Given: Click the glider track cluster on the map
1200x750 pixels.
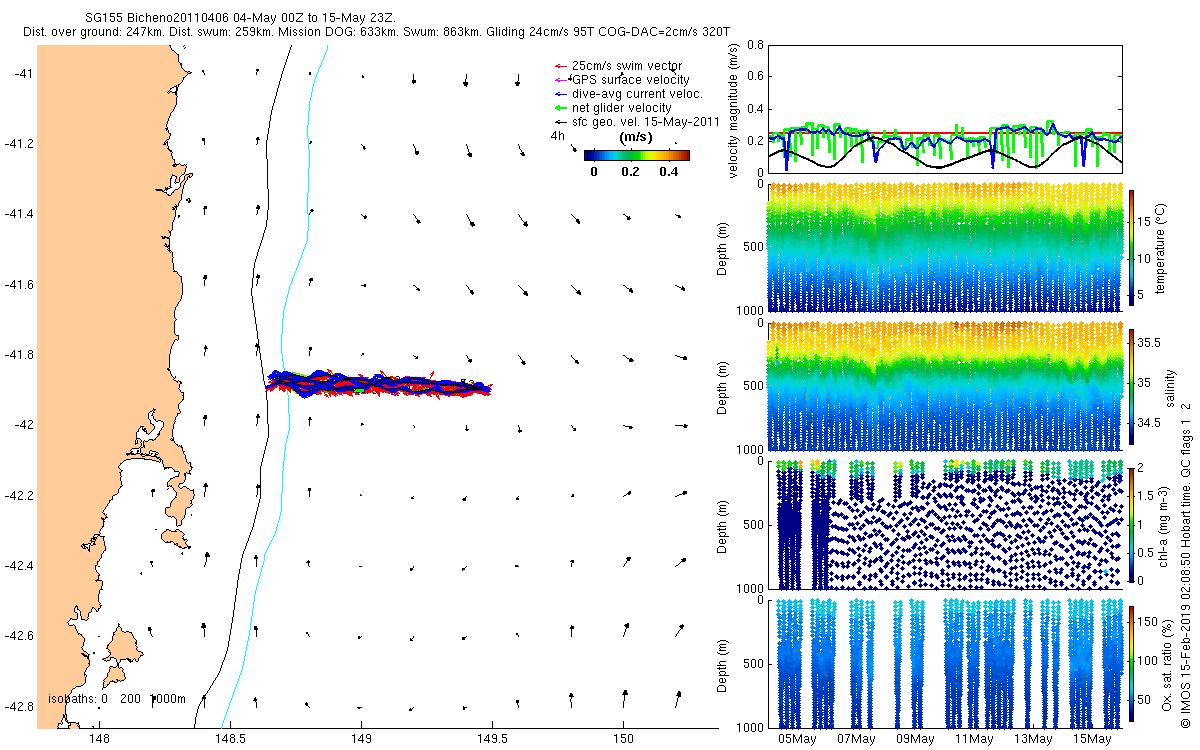Looking at the screenshot, I should (378, 383).
